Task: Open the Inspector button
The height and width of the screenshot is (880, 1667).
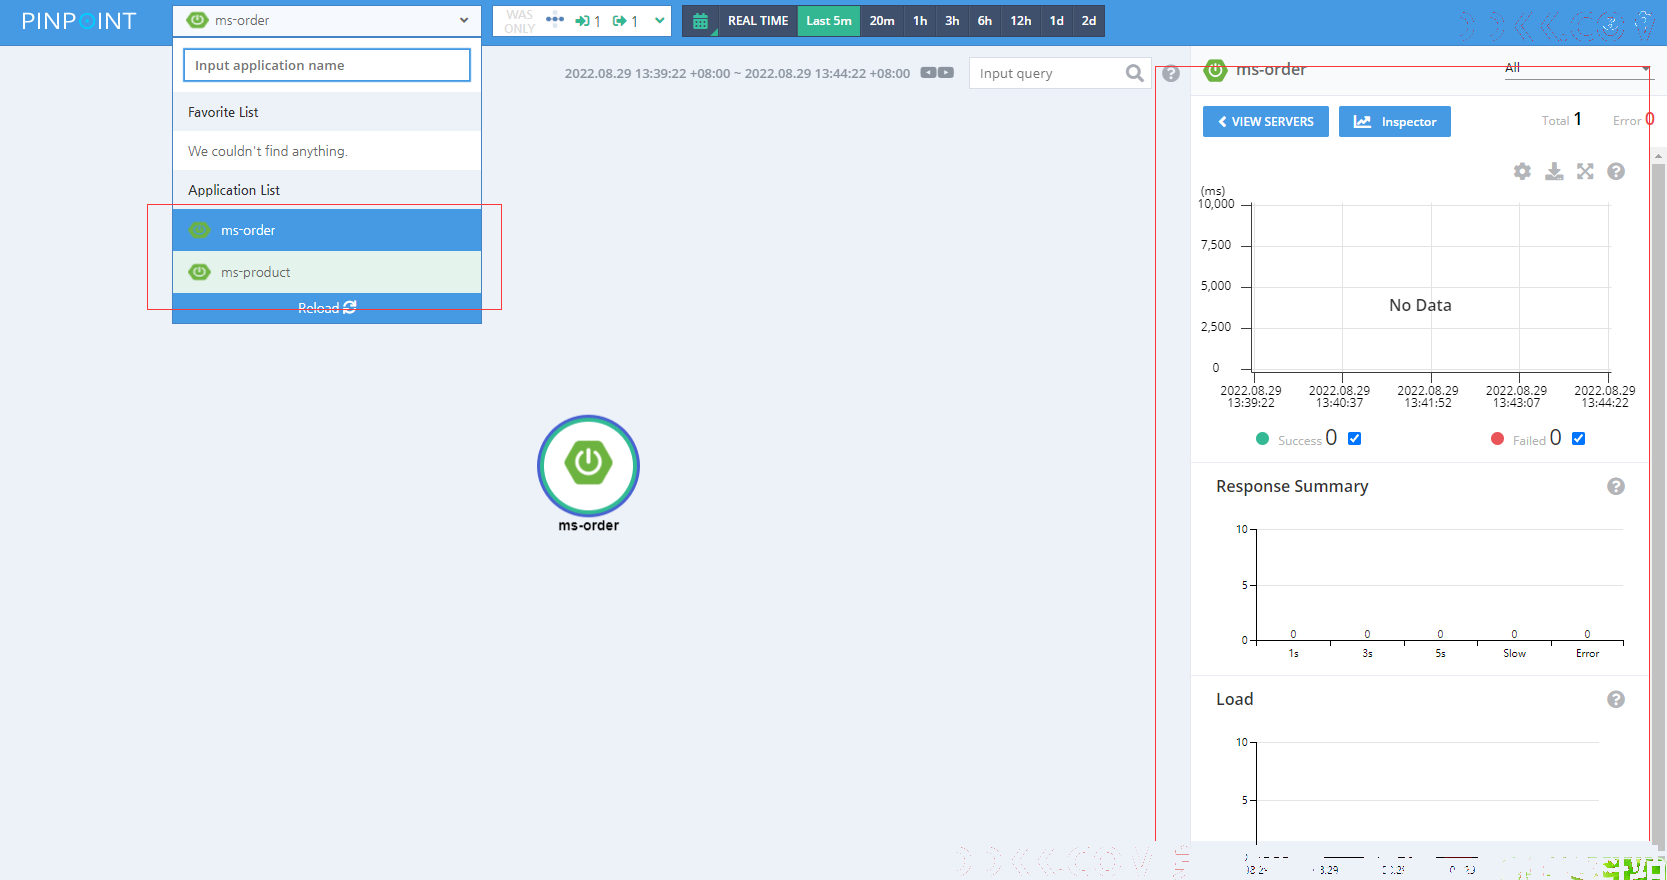Action: 1395,121
